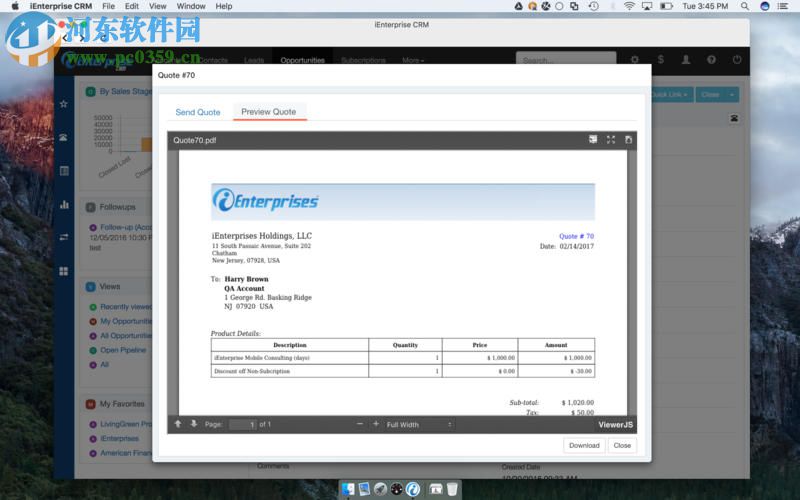This screenshot has width=800, height=500.
Task: Switch to the Send Quote tab
Action: click(x=198, y=112)
